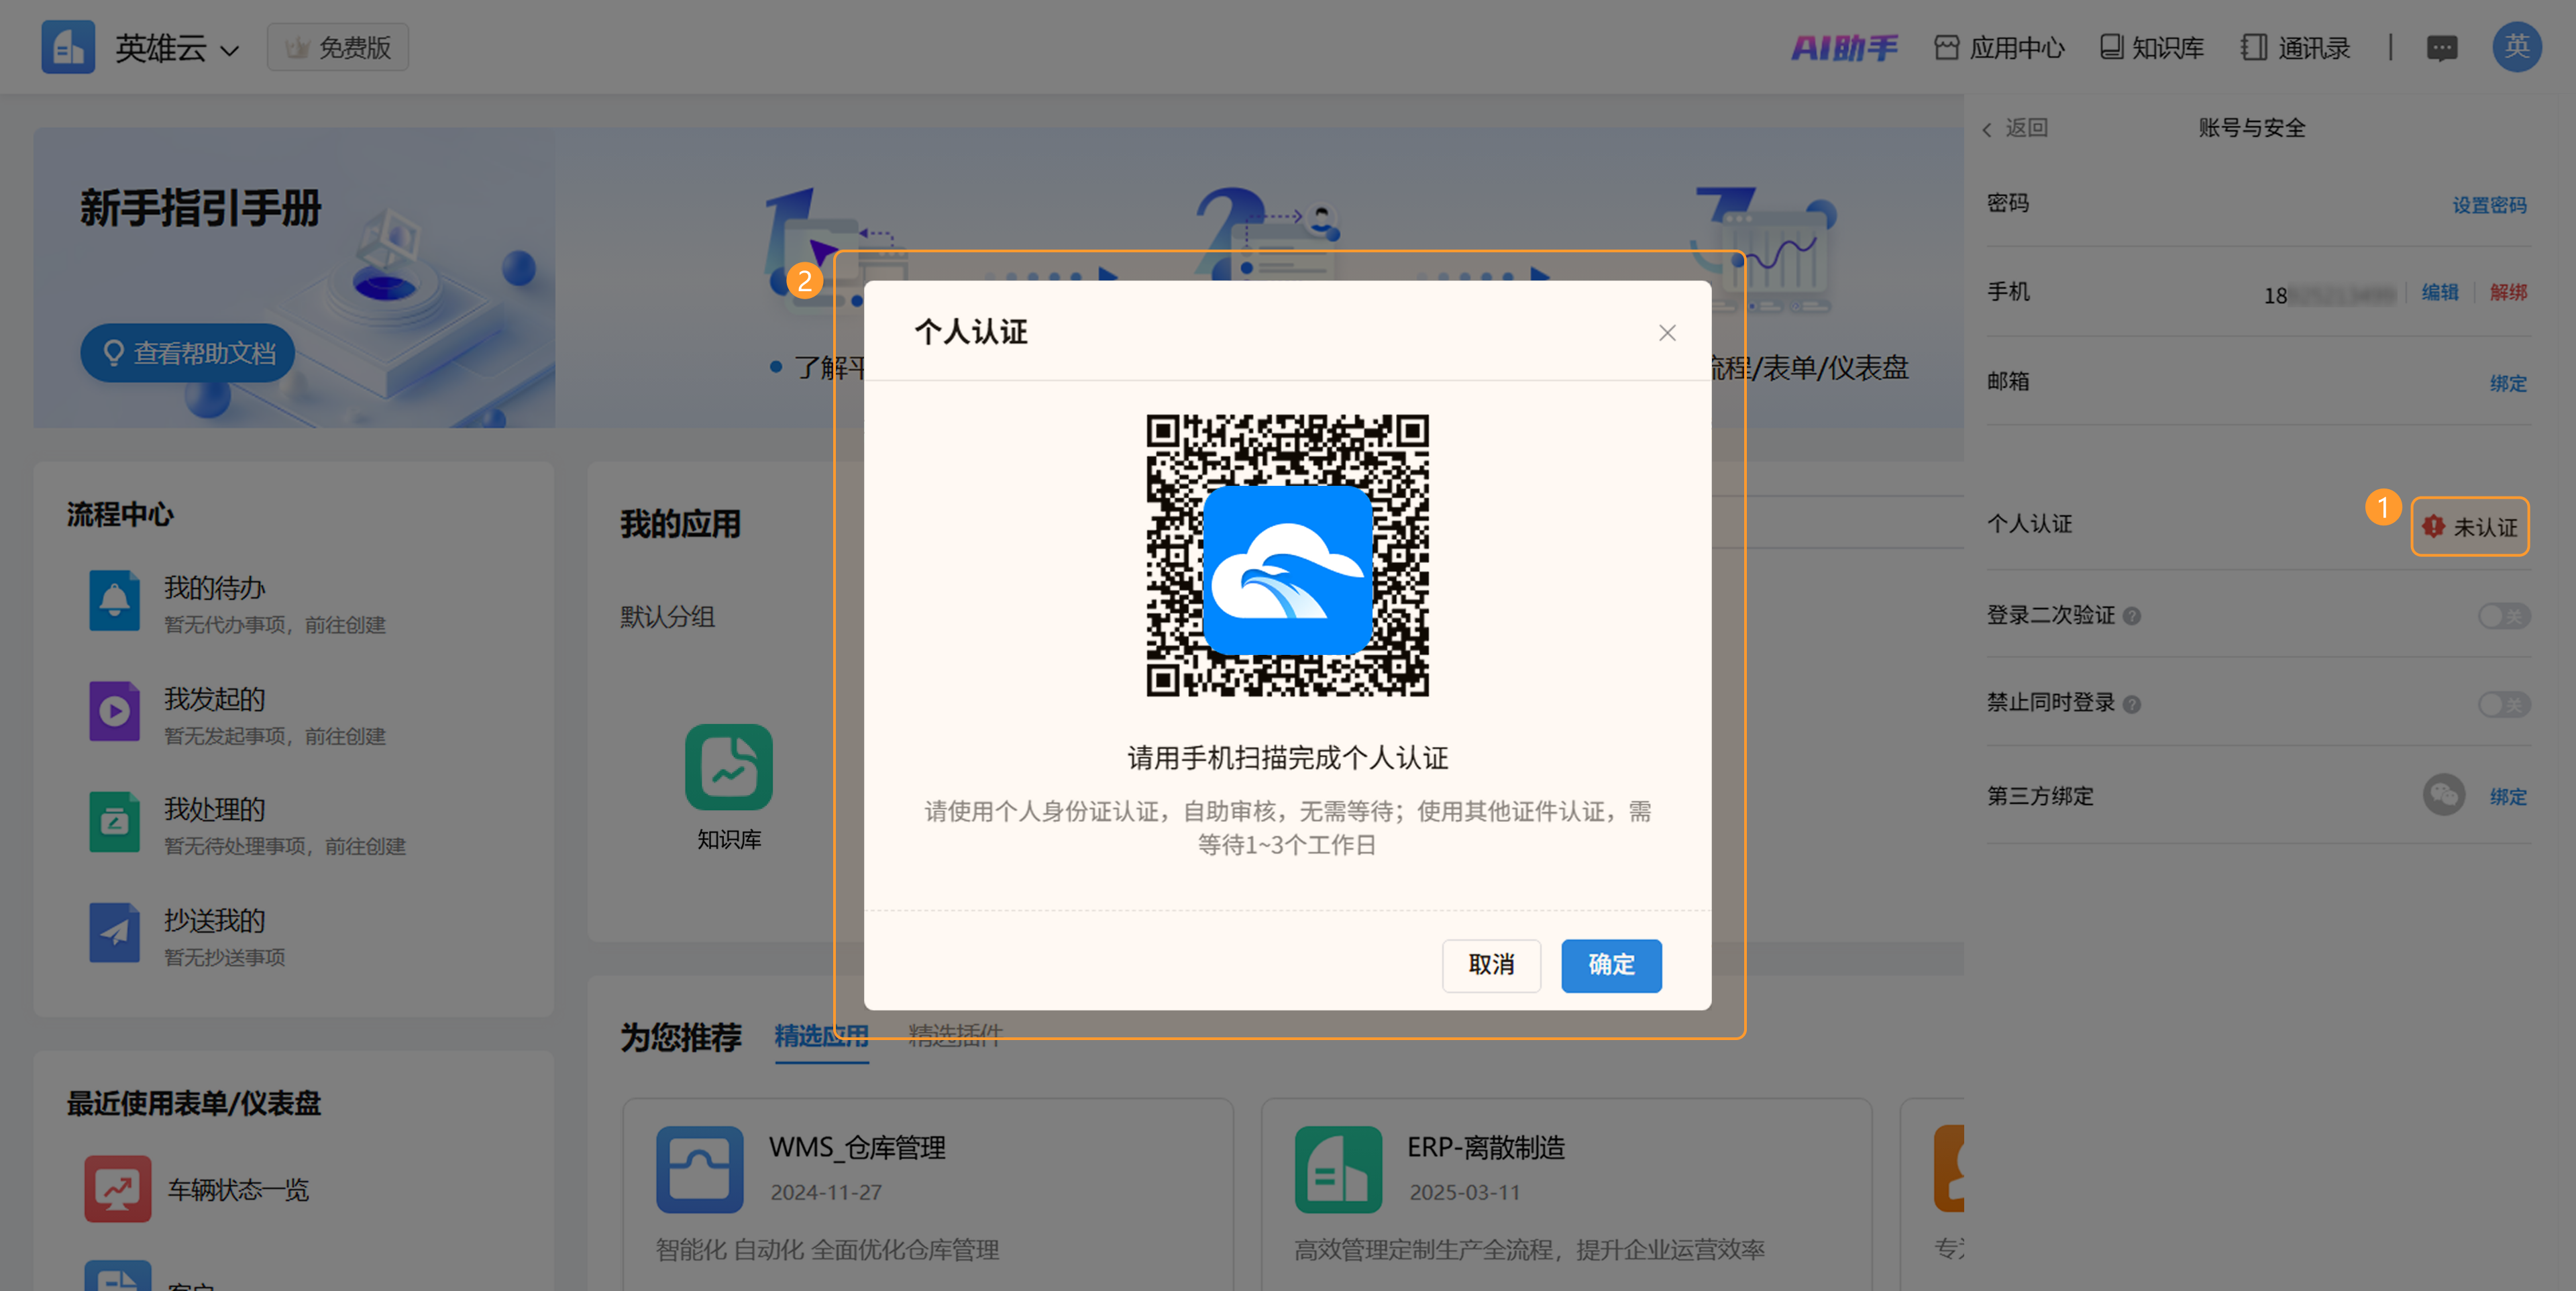Click the 设置密码 link
2576x1291 pixels.
[2489, 205]
